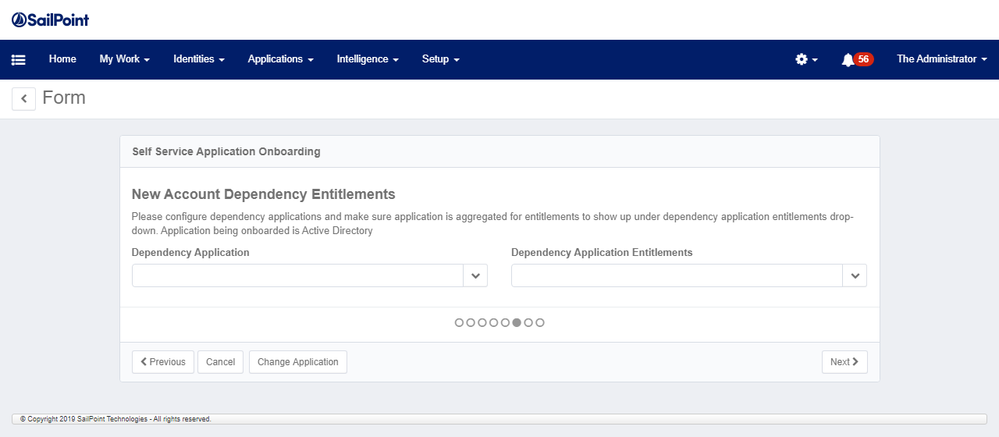This screenshot has height=437, width=999.
Task: Click inside the Dependency Application text field
Action: [297, 276]
